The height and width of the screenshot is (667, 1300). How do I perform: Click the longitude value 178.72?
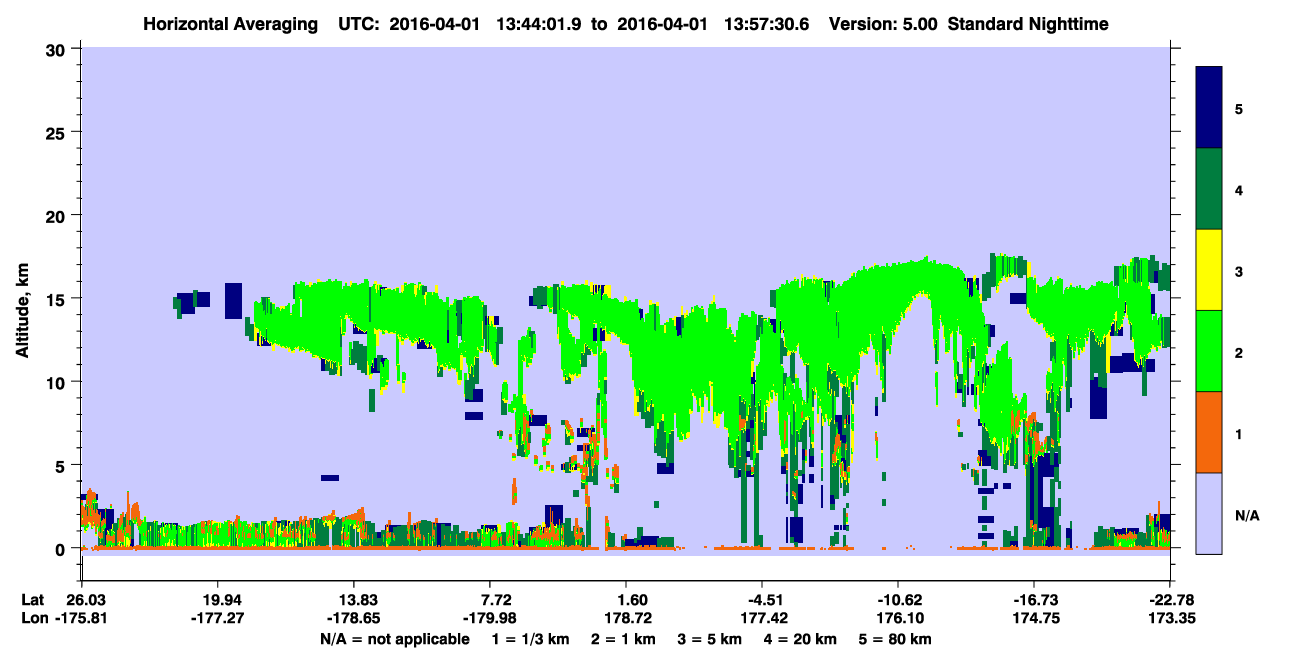pyautogui.click(x=629, y=618)
